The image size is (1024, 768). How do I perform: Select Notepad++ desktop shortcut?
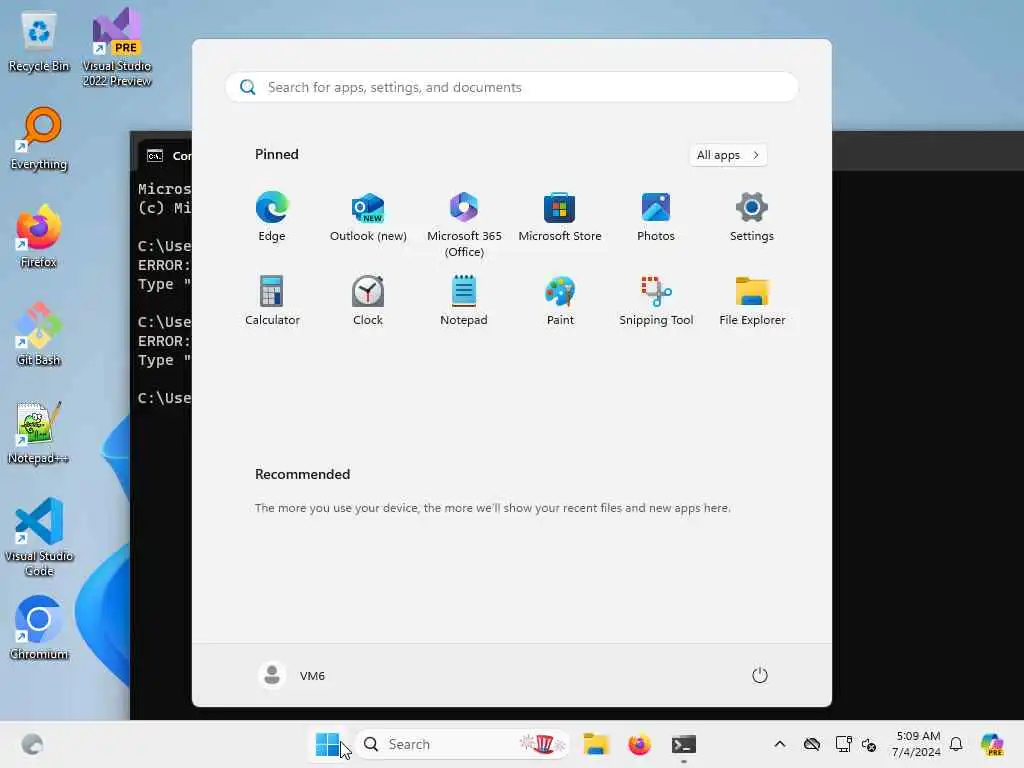click(39, 432)
